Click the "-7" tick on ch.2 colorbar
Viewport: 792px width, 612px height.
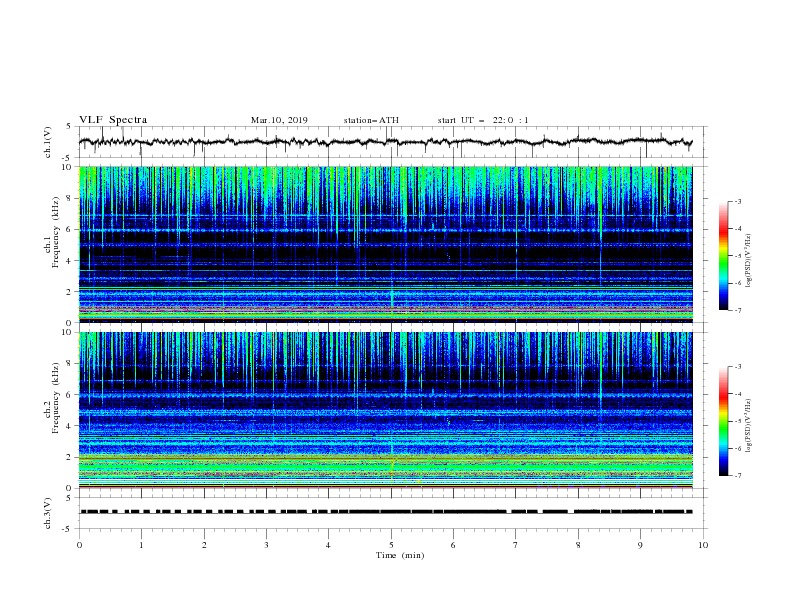737,476
